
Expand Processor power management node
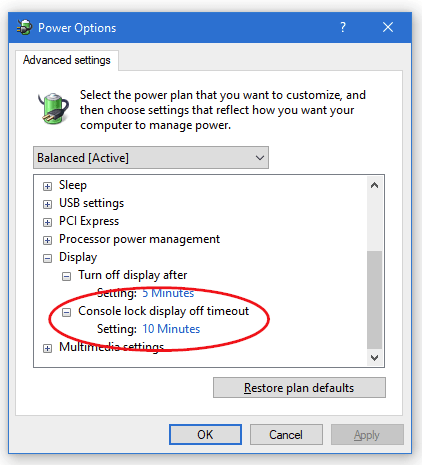47,240
